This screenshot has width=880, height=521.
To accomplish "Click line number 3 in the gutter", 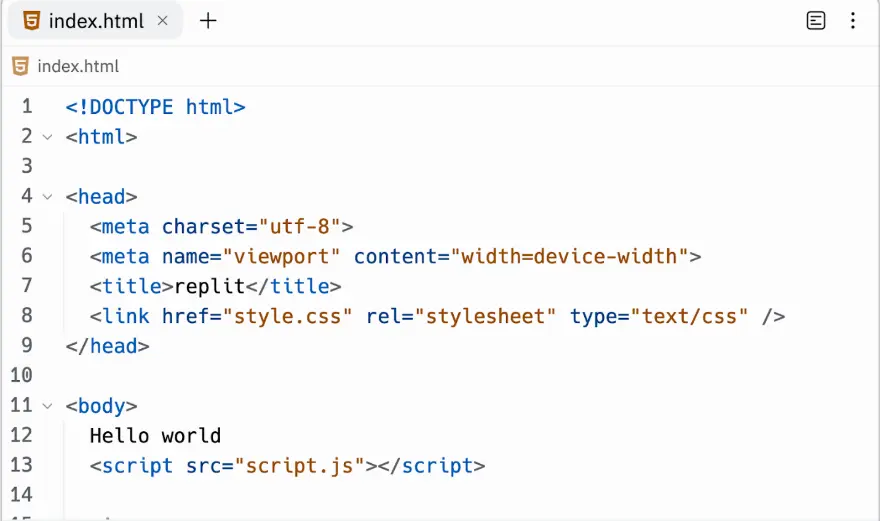I will click(x=27, y=166).
